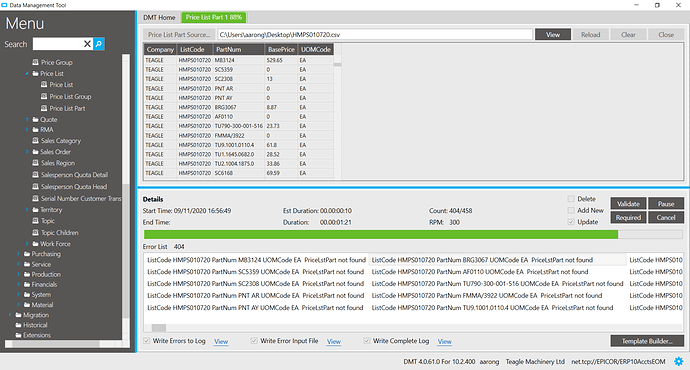Click the Purchasing folder icon

(27, 254)
